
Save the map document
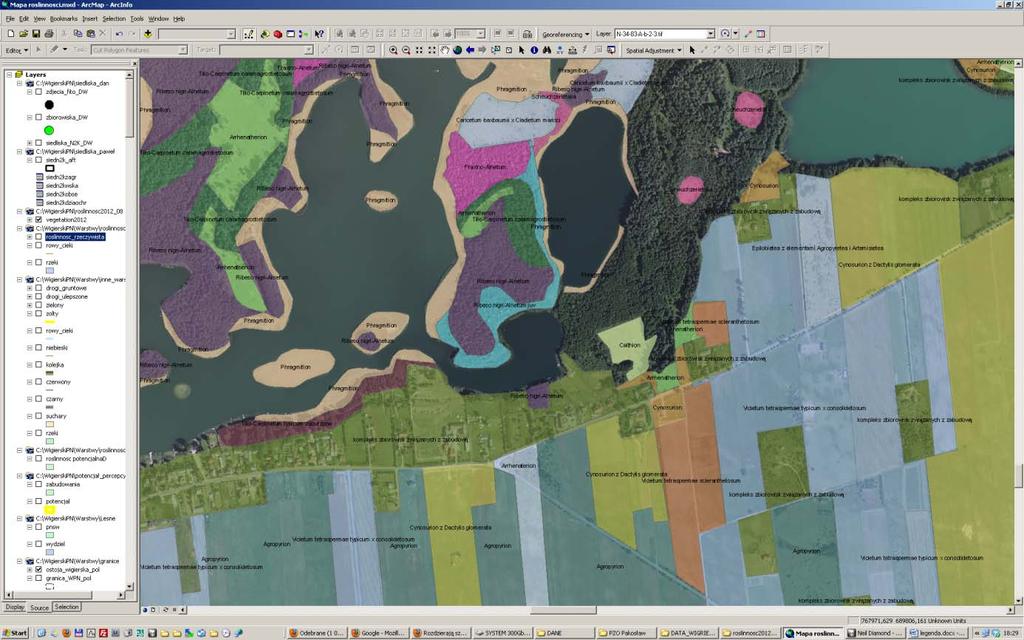click(36, 34)
